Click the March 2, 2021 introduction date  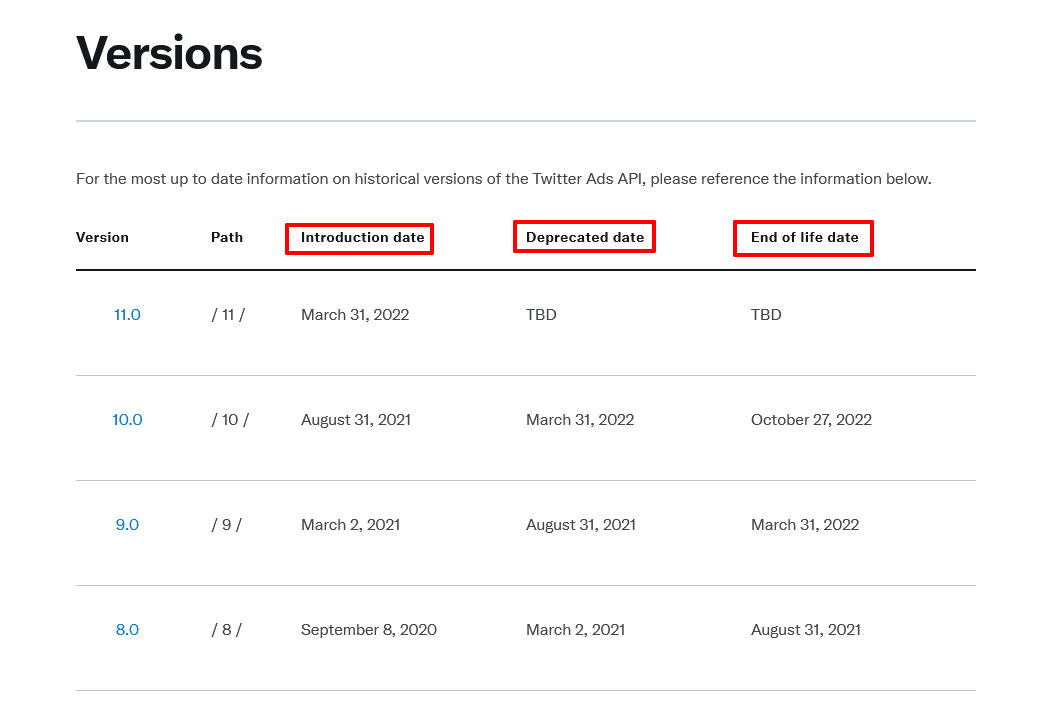tap(350, 525)
